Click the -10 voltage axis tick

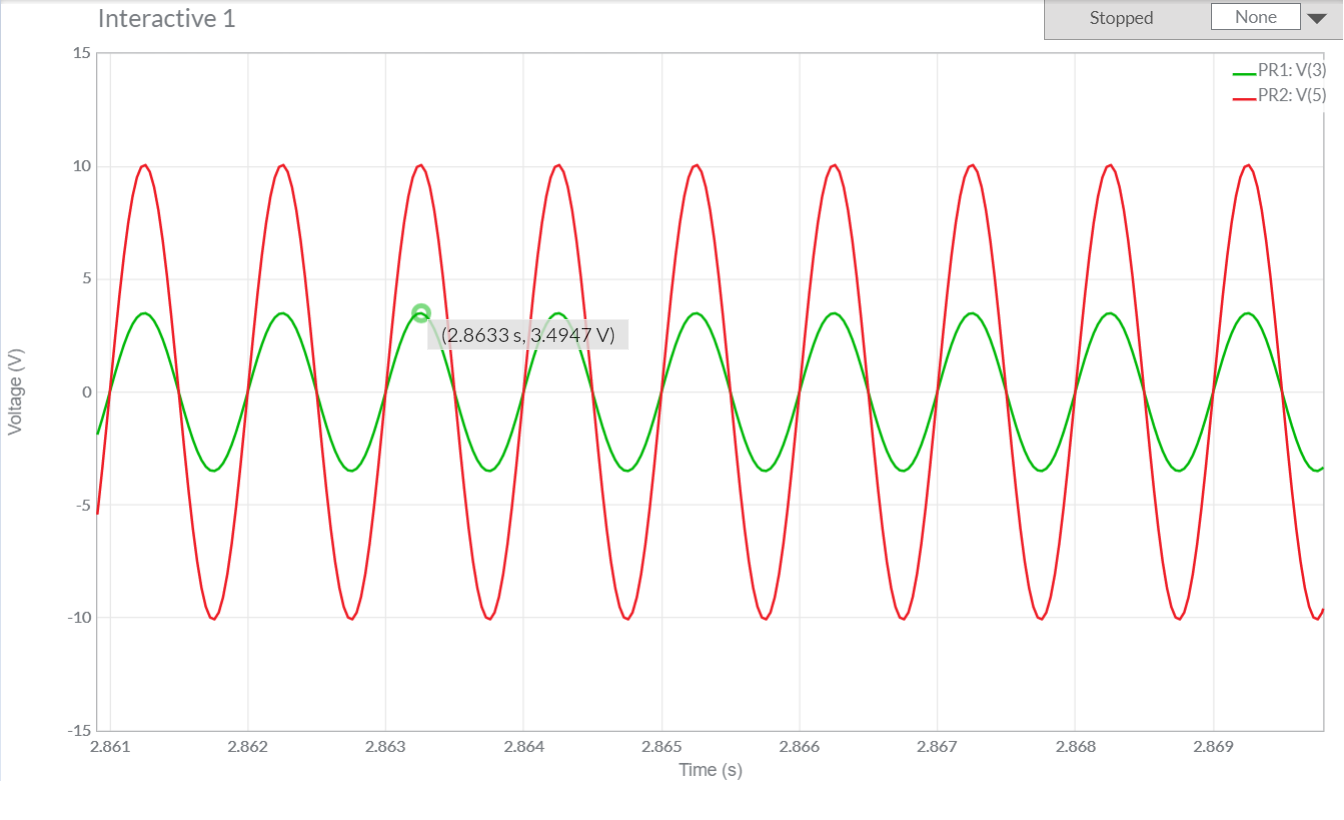[79, 617]
